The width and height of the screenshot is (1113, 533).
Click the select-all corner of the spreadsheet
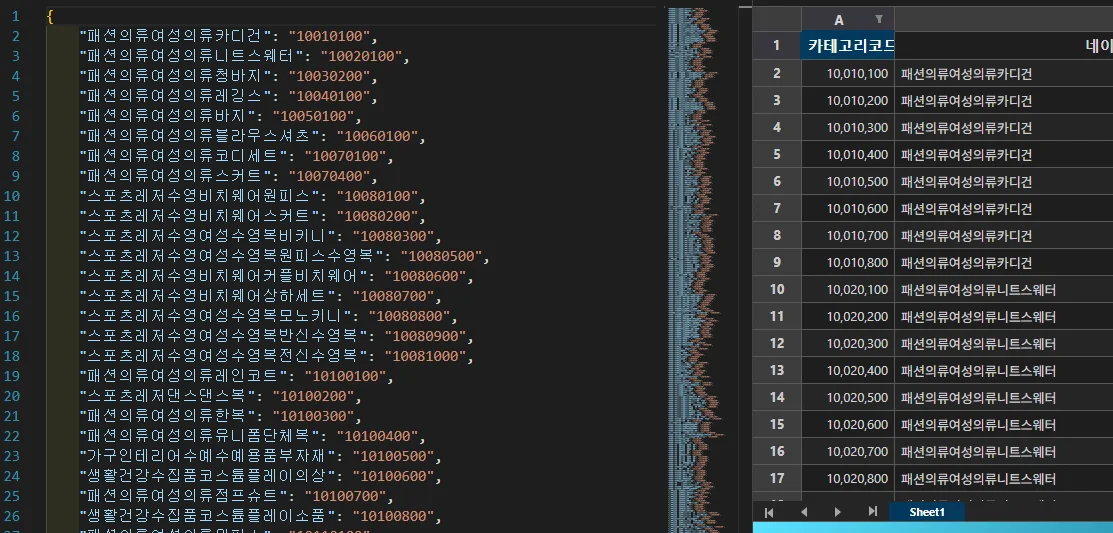(777, 19)
